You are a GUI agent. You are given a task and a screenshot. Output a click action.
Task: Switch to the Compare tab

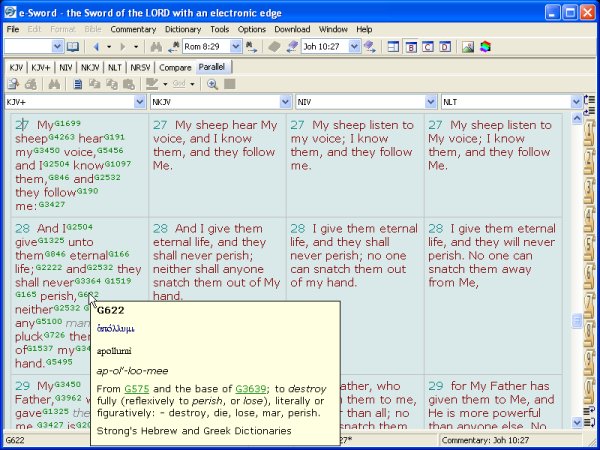coord(175,67)
